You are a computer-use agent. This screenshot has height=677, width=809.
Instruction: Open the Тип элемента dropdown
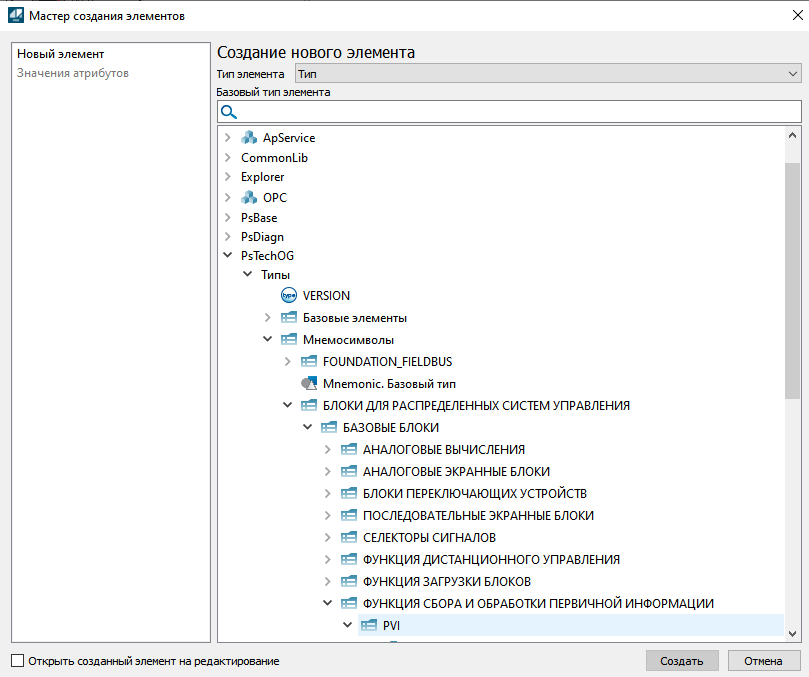point(546,74)
